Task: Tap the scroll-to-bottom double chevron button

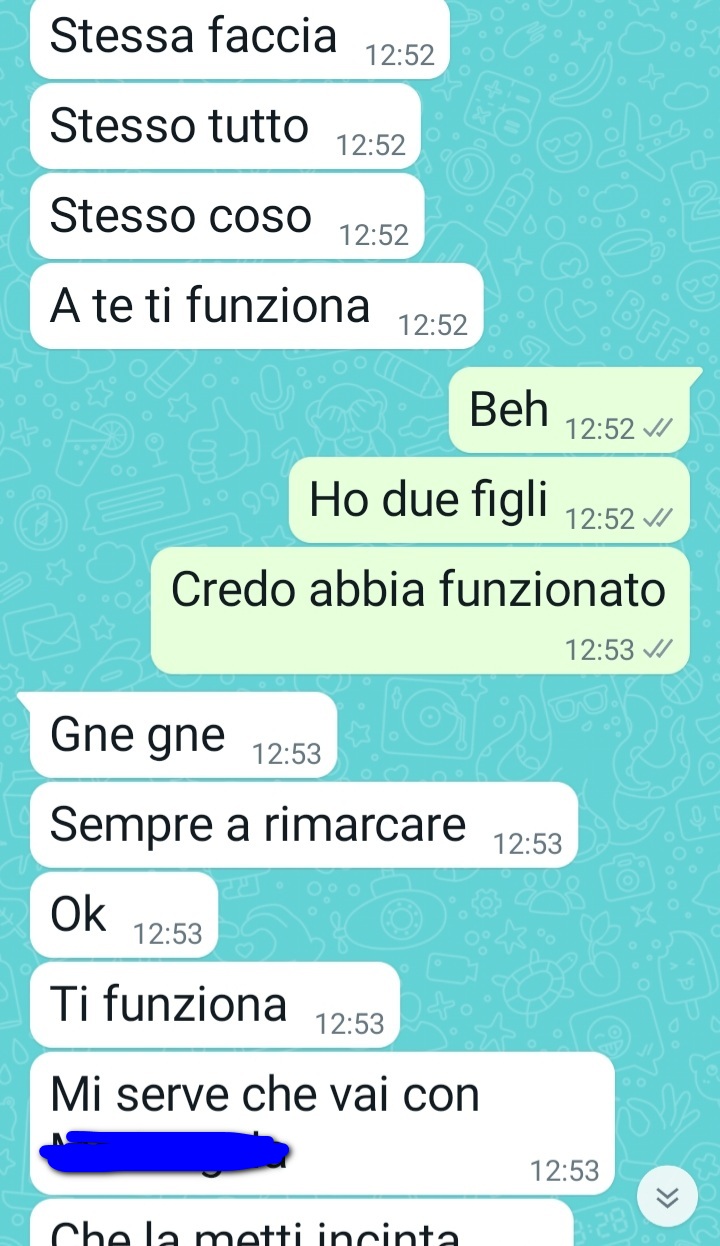Action: click(x=668, y=1196)
